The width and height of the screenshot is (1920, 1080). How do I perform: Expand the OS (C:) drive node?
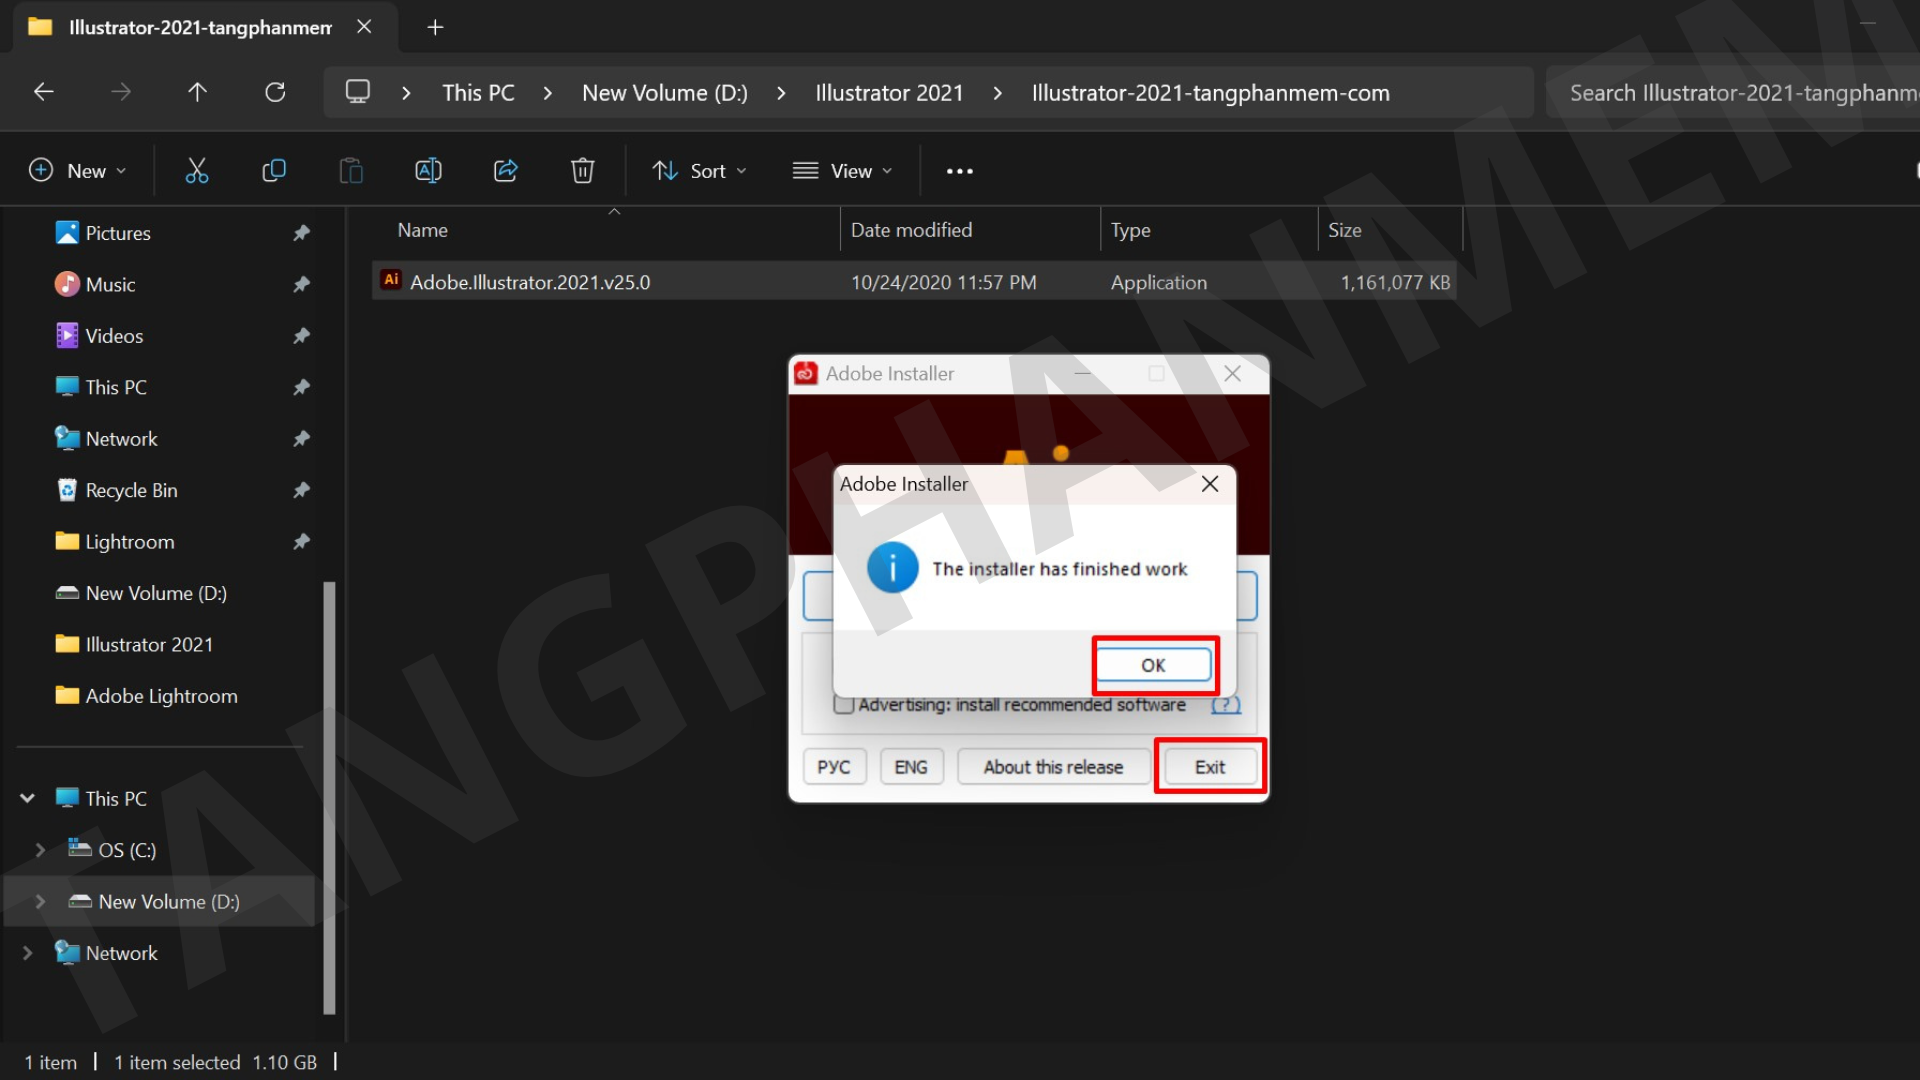(41, 850)
